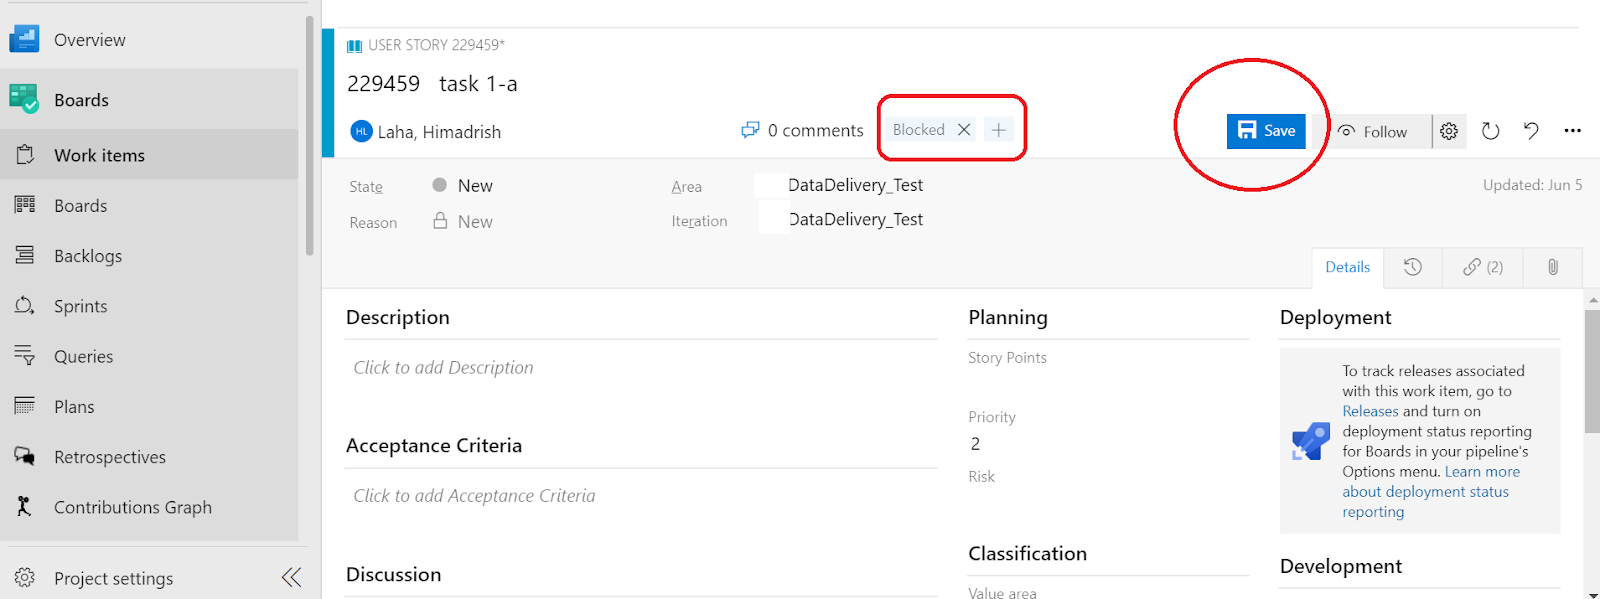
Task: Click the Blocked tag label
Action: (918, 130)
